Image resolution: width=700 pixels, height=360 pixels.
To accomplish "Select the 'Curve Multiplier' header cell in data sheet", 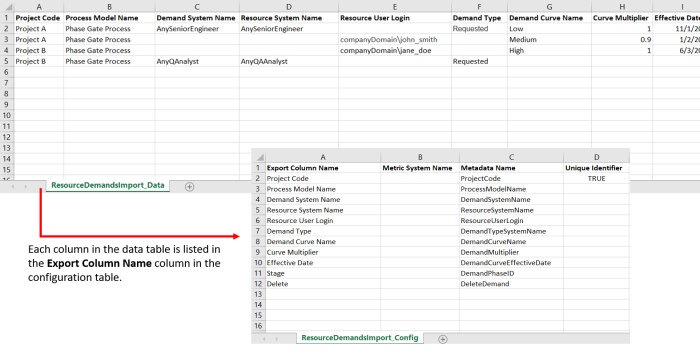I will 622,18.
